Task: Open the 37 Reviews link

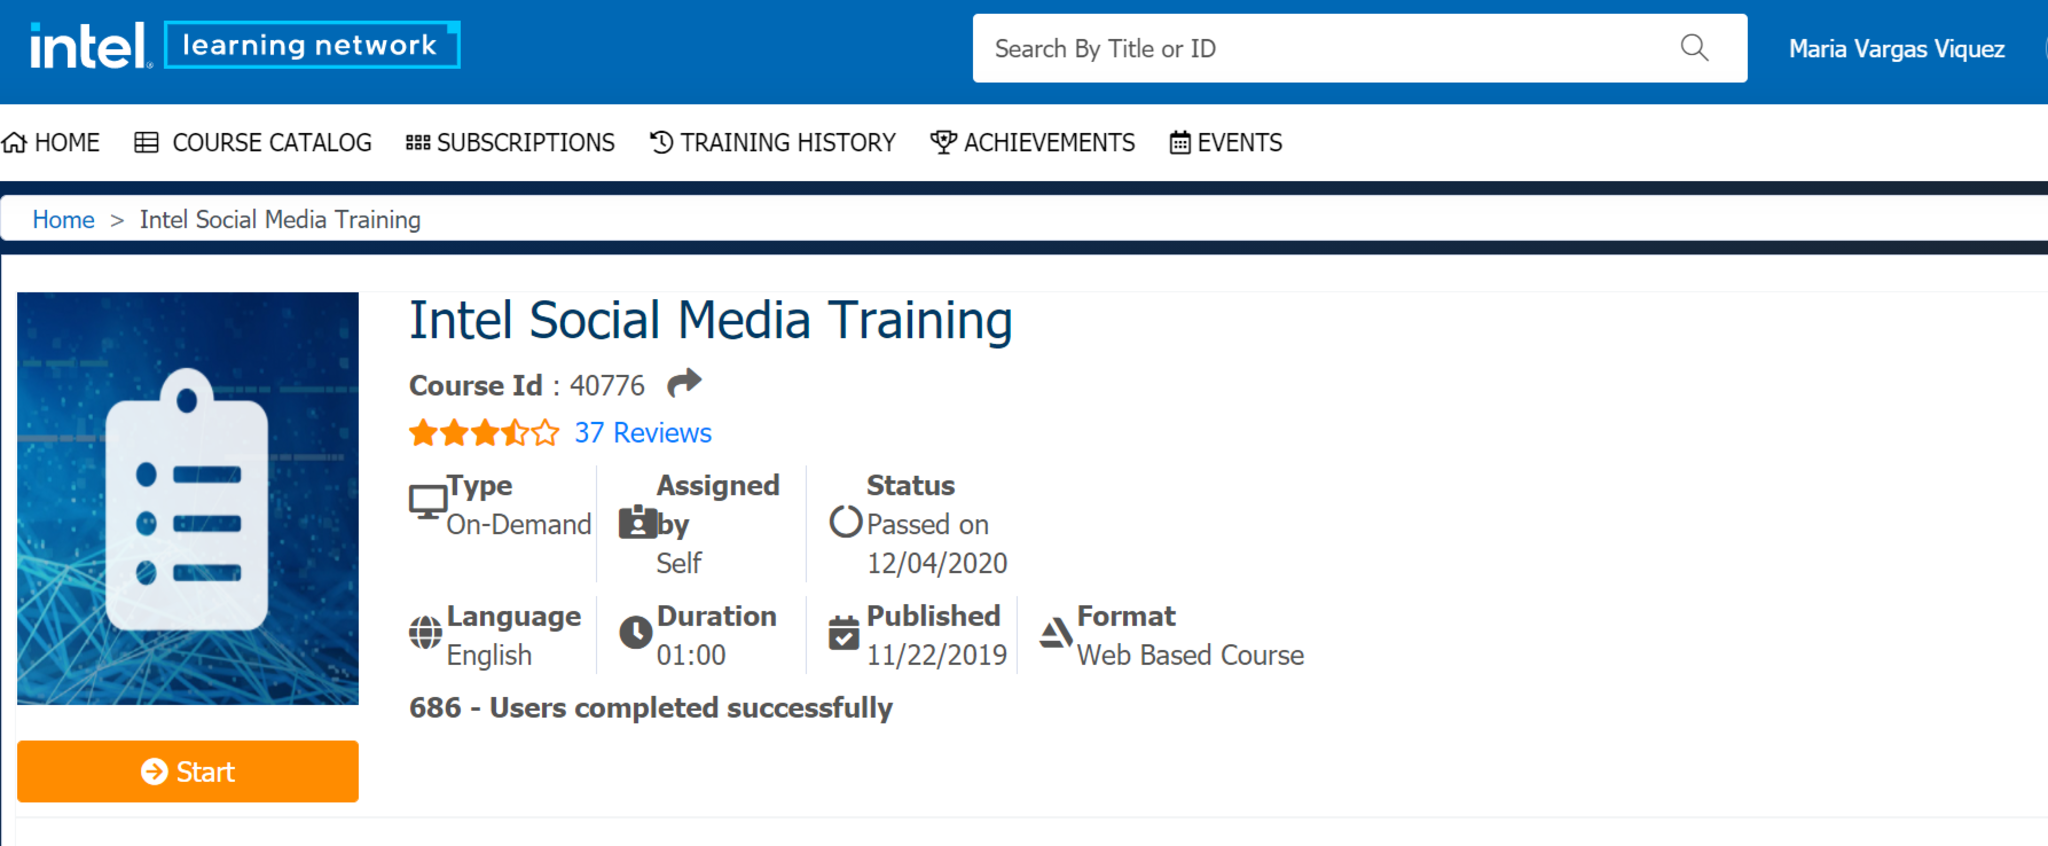Action: [x=642, y=433]
